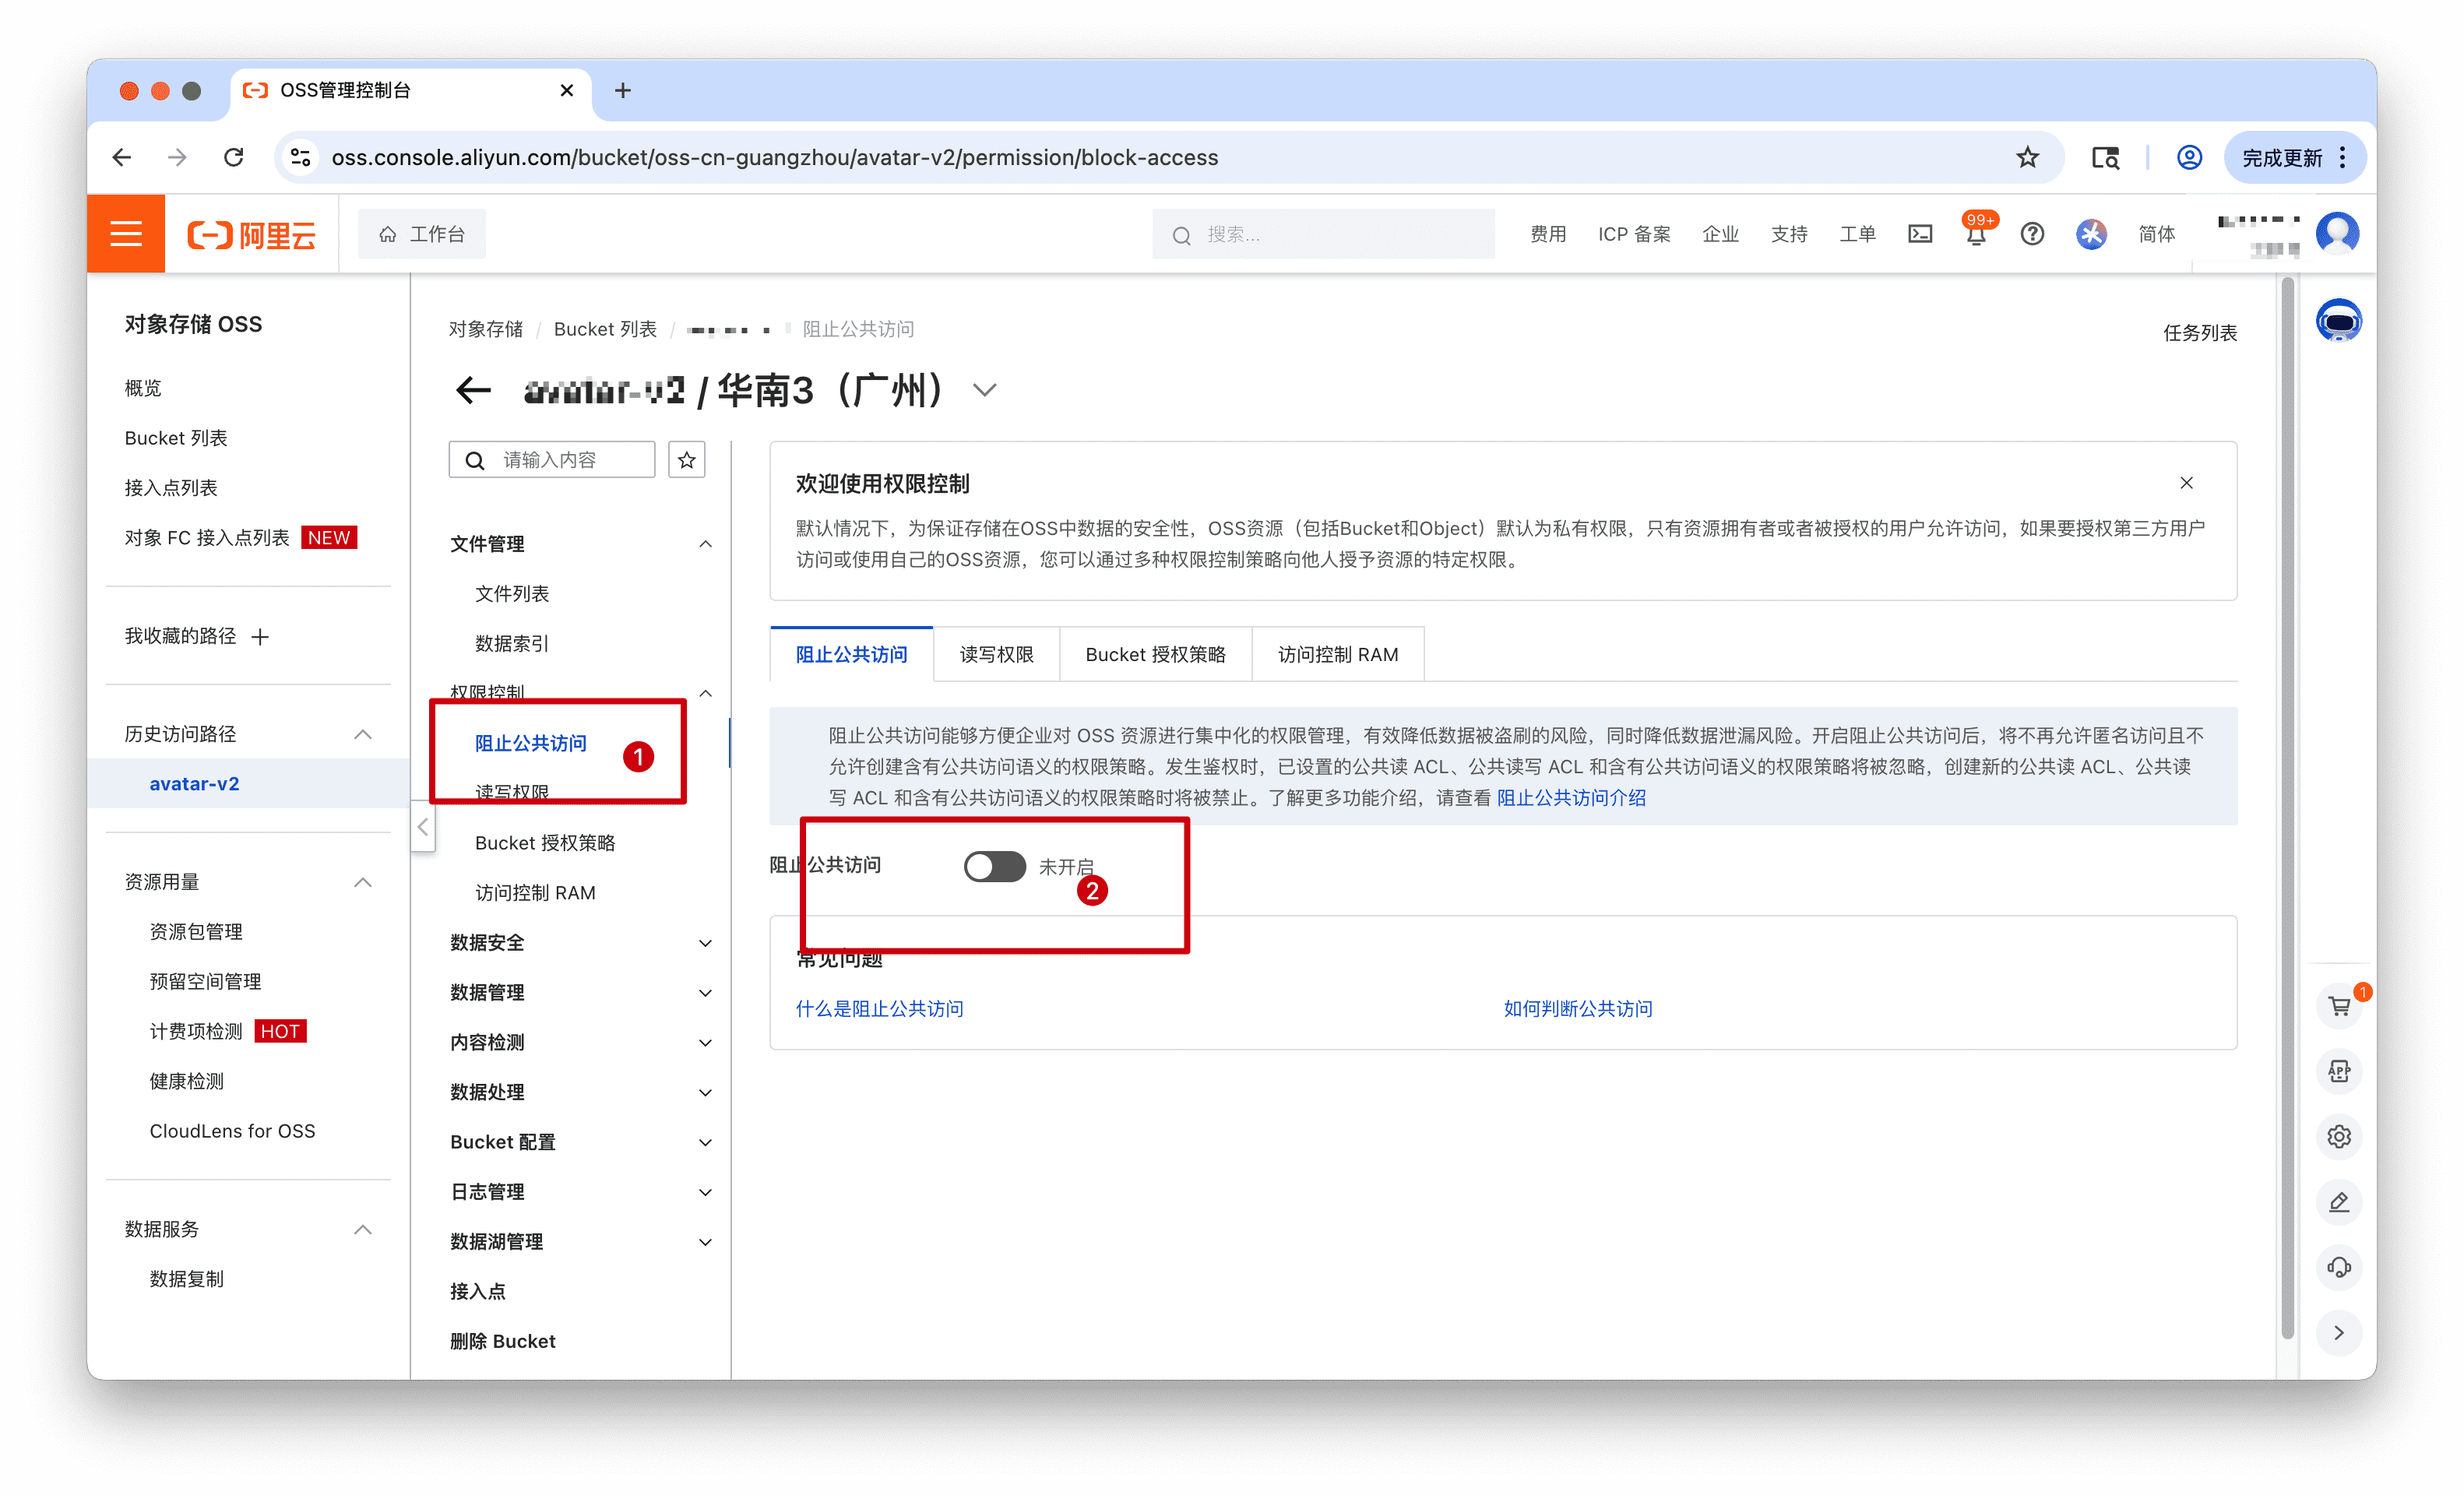Open the shopping cart icon

pyautogui.click(x=2338, y=1006)
